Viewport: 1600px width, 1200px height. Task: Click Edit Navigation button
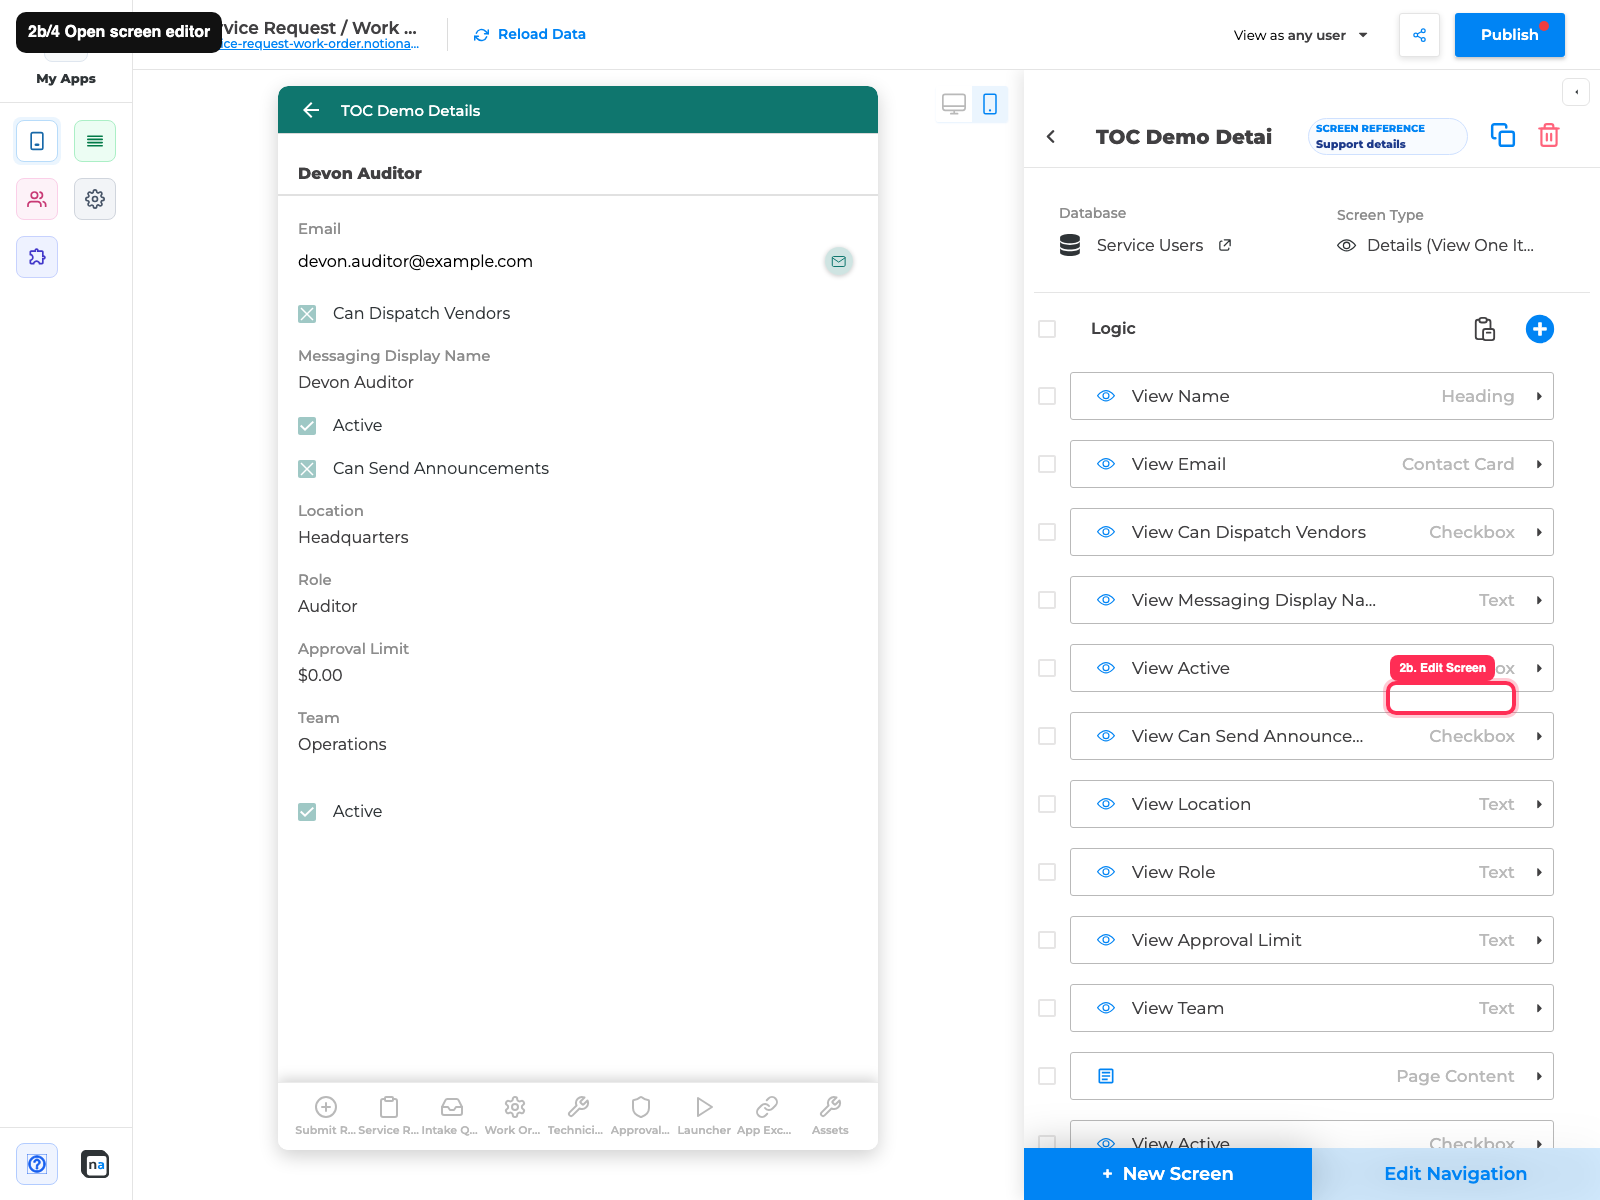coord(1455,1174)
